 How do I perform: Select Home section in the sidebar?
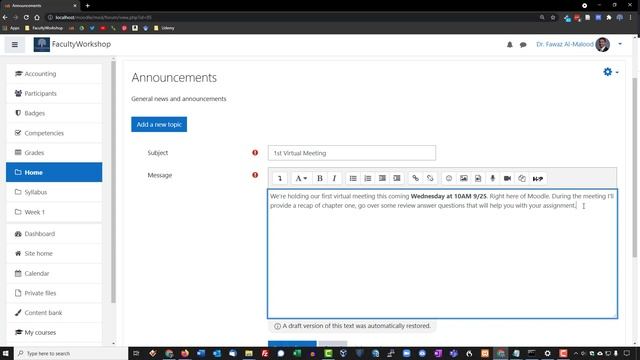point(54,172)
